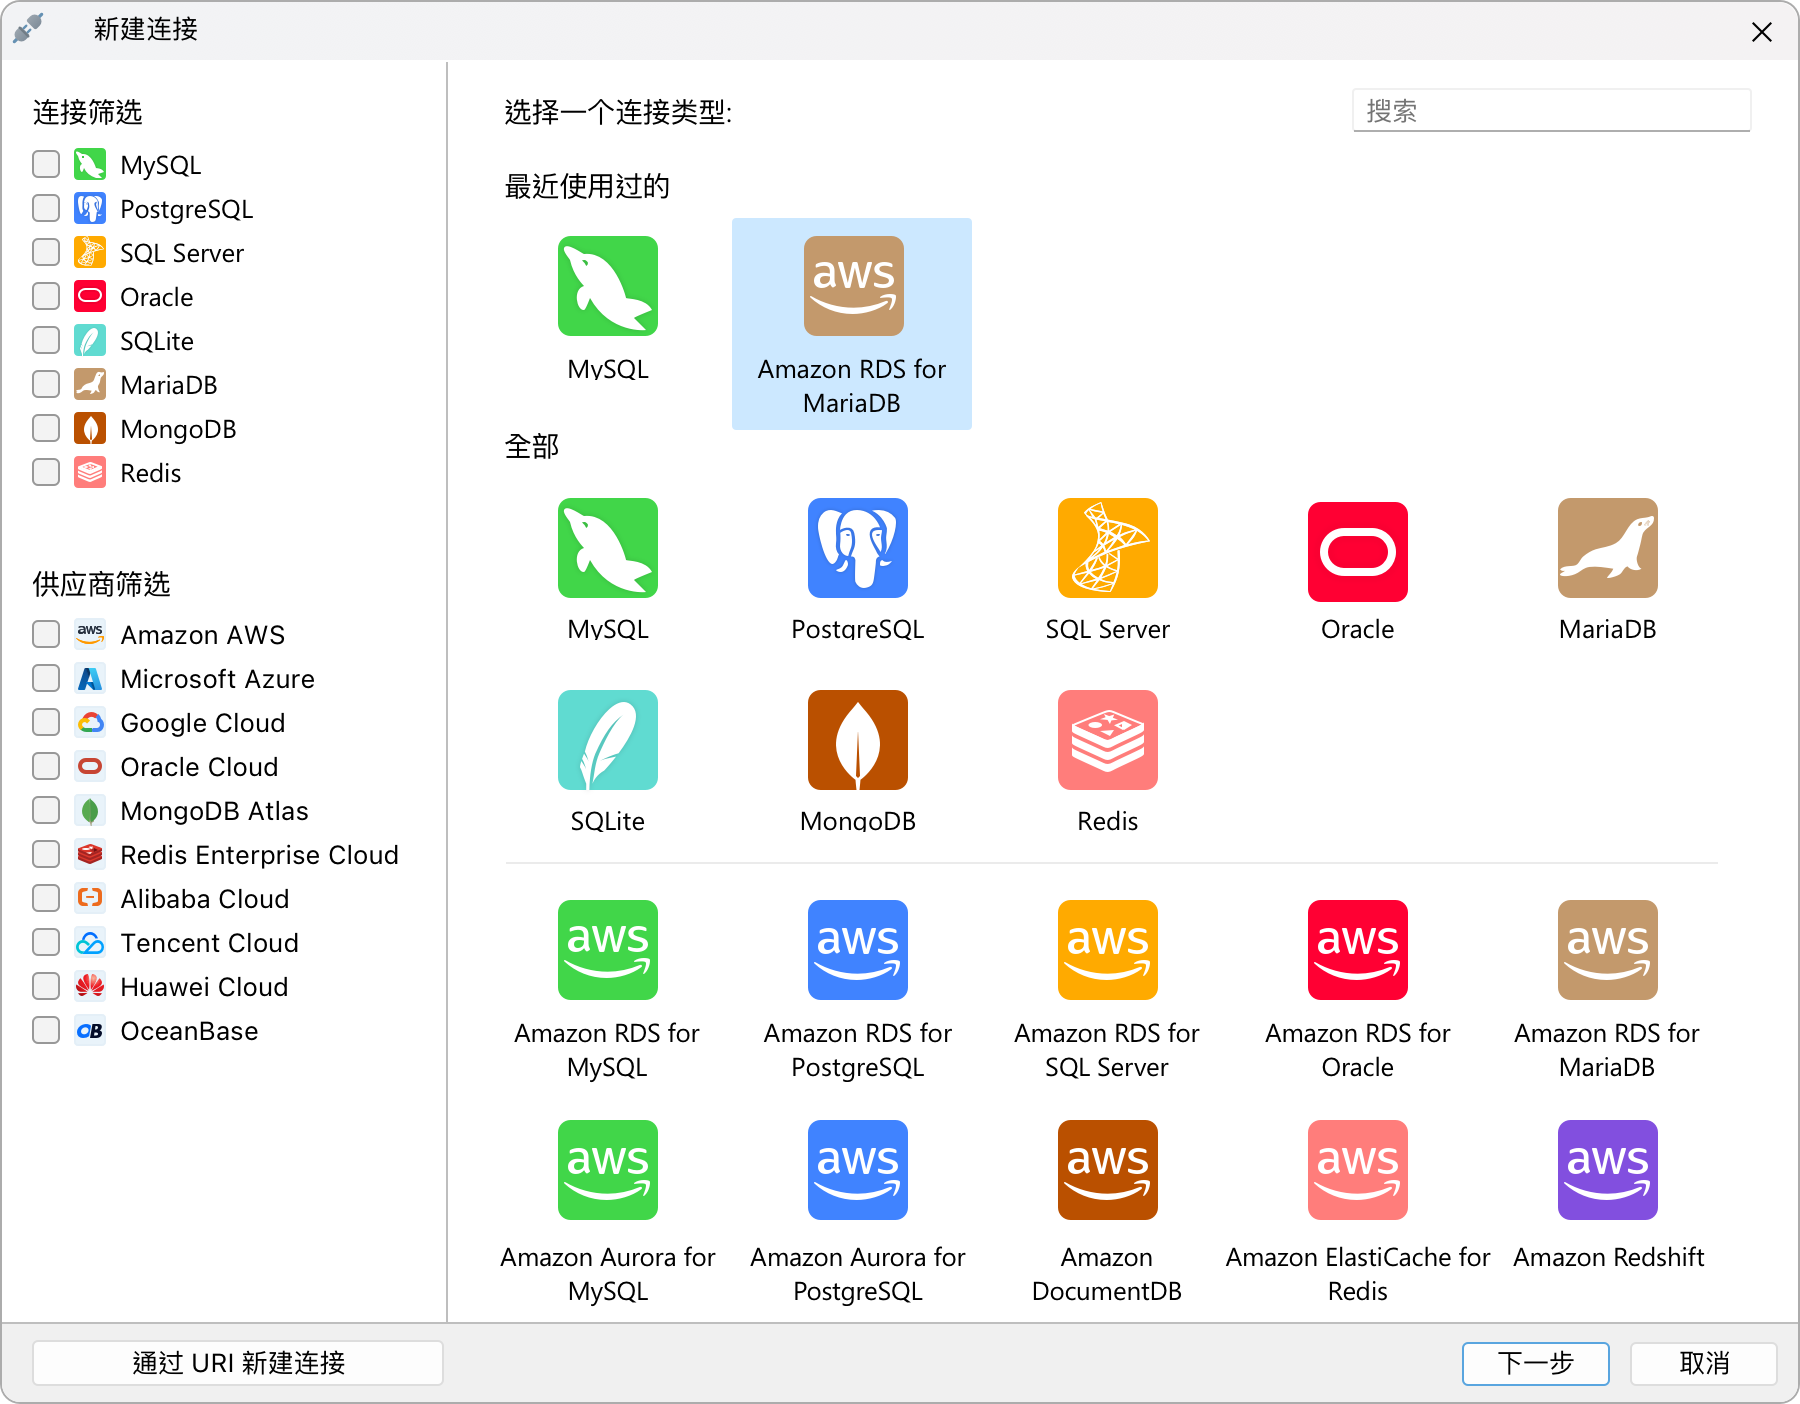Screen dimensions: 1800x1404
Task: Select the Amazon ElastiCache for Redis icon
Action: click(1357, 1170)
